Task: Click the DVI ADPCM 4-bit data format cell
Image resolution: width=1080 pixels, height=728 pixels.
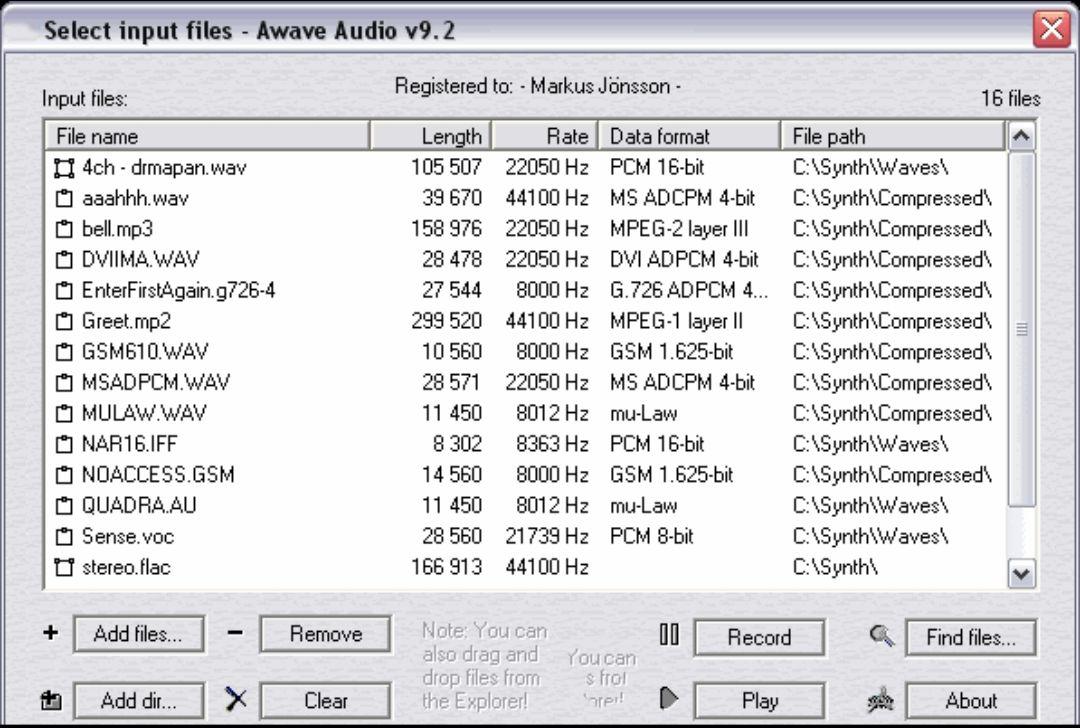Action: (x=684, y=260)
